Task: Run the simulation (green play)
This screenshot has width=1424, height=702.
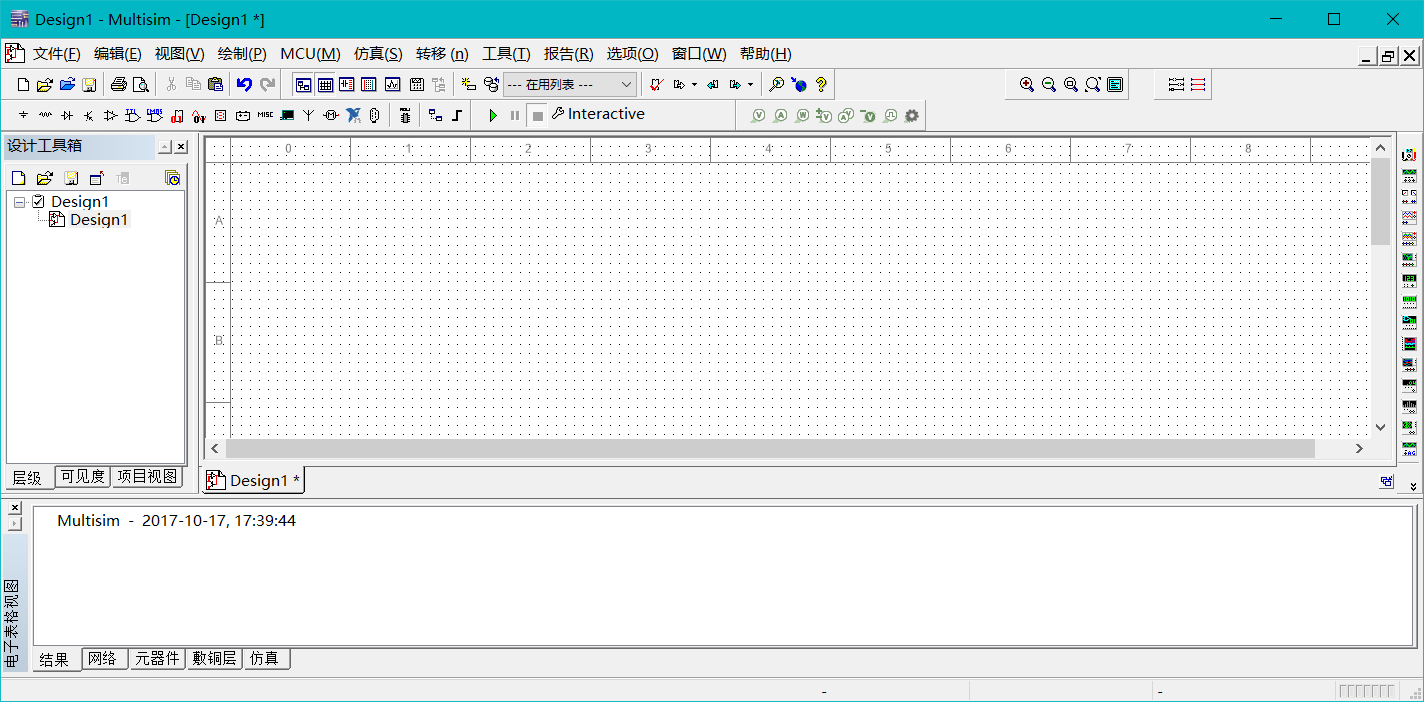Action: coord(493,115)
